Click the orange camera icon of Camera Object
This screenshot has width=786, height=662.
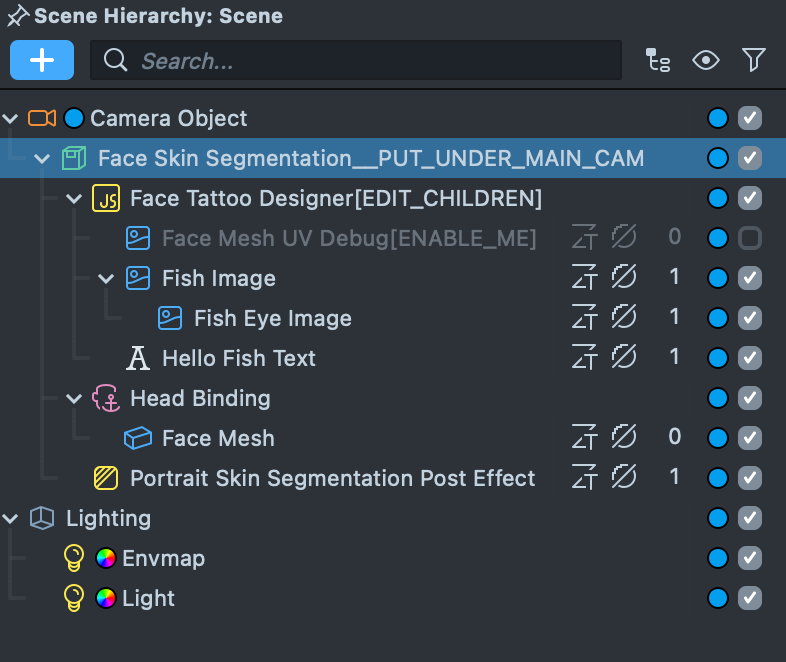coord(42,118)
